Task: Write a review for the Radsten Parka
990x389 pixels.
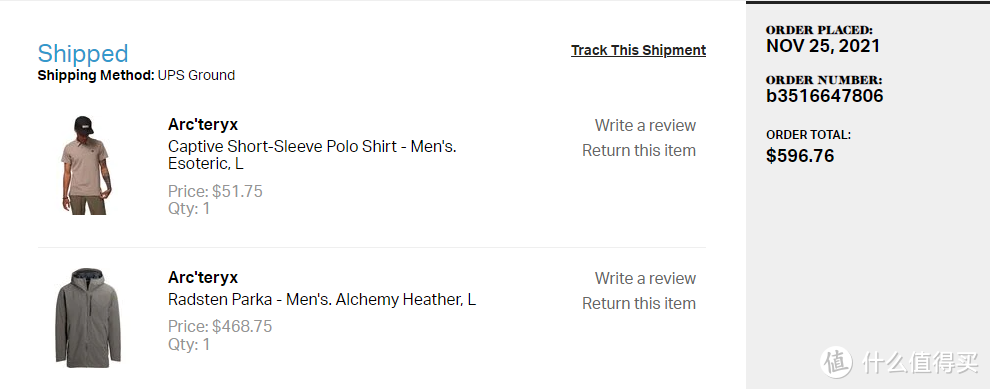Action: pos(645,278)
